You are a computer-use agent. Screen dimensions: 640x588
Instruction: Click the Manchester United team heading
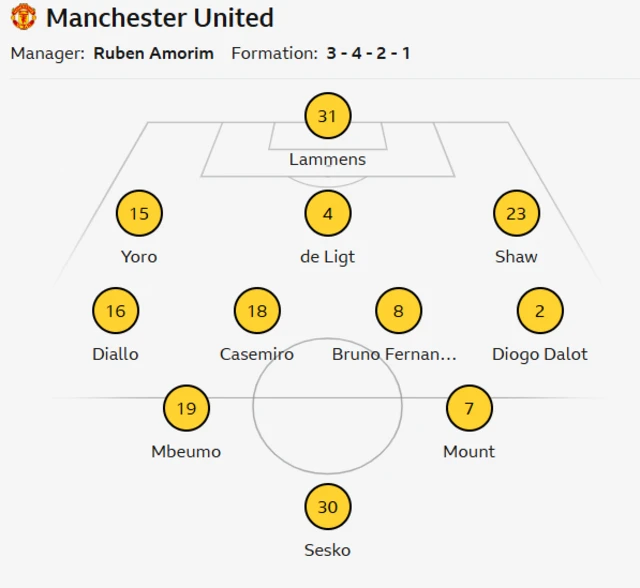pos(160,18)
